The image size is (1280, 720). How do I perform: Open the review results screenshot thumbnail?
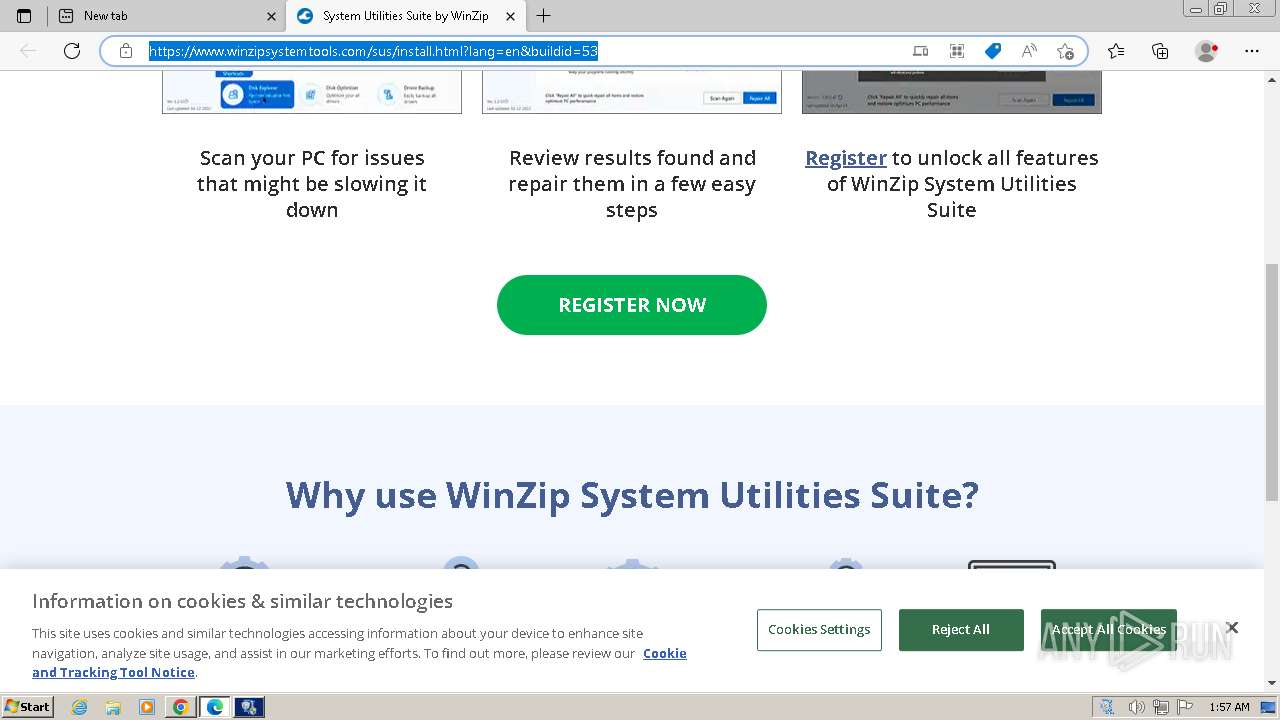click(x=632, y=92)
